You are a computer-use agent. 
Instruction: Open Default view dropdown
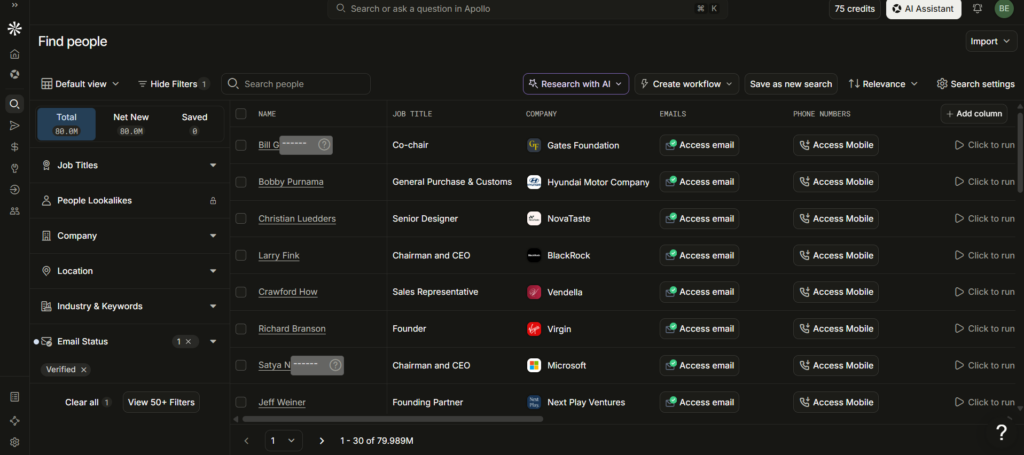80,84
